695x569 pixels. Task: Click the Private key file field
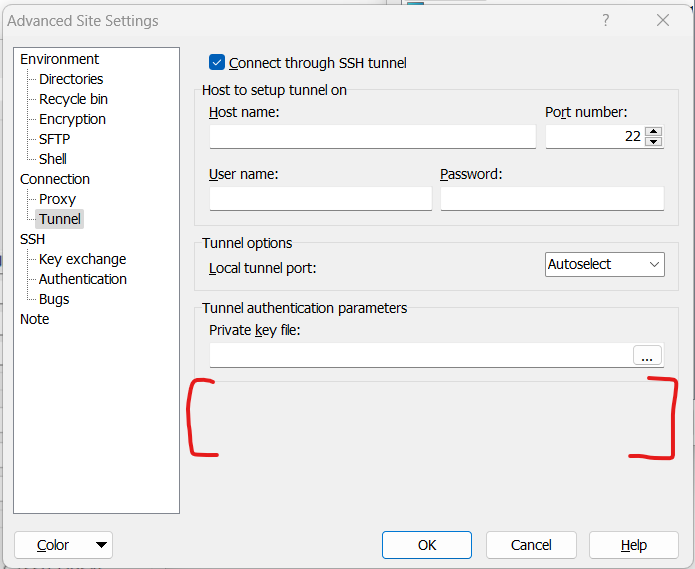pos(420,355)
